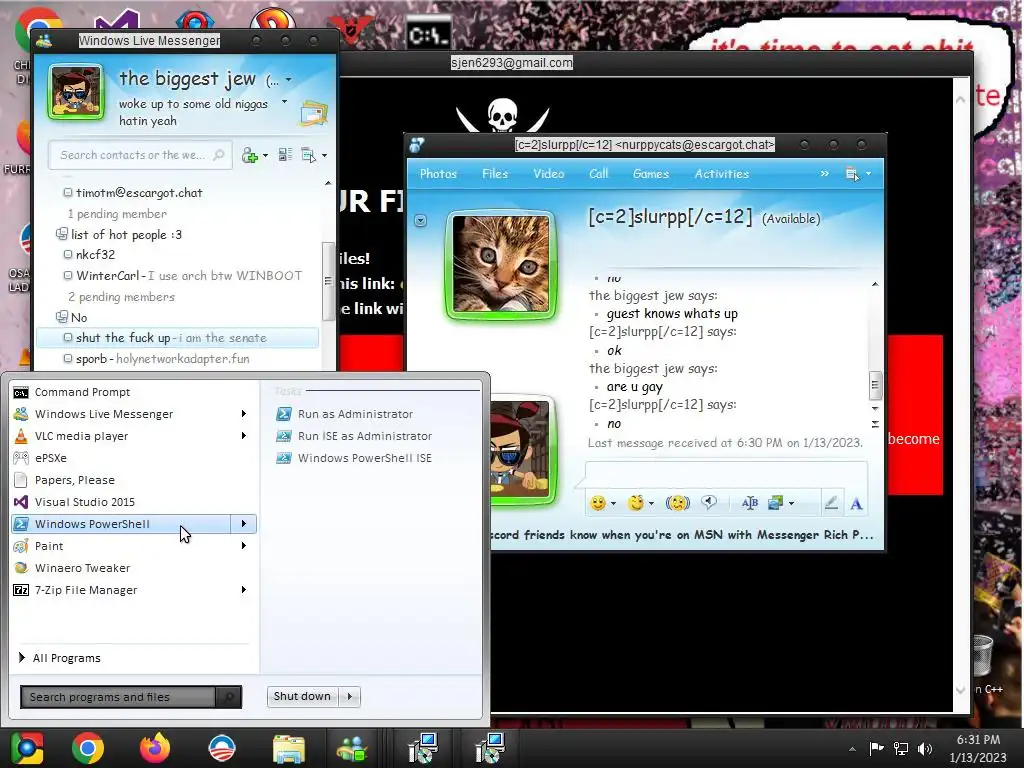Open Chrome from the taskbar

(x=88, y=748)
